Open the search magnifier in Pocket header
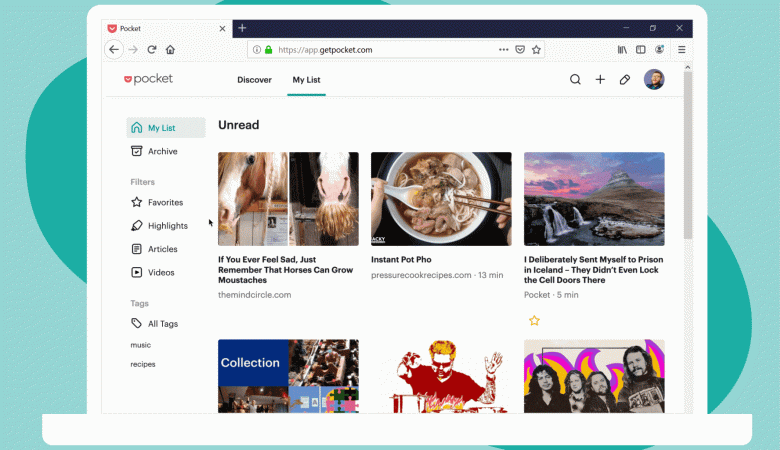 click(x=575, y=80)
